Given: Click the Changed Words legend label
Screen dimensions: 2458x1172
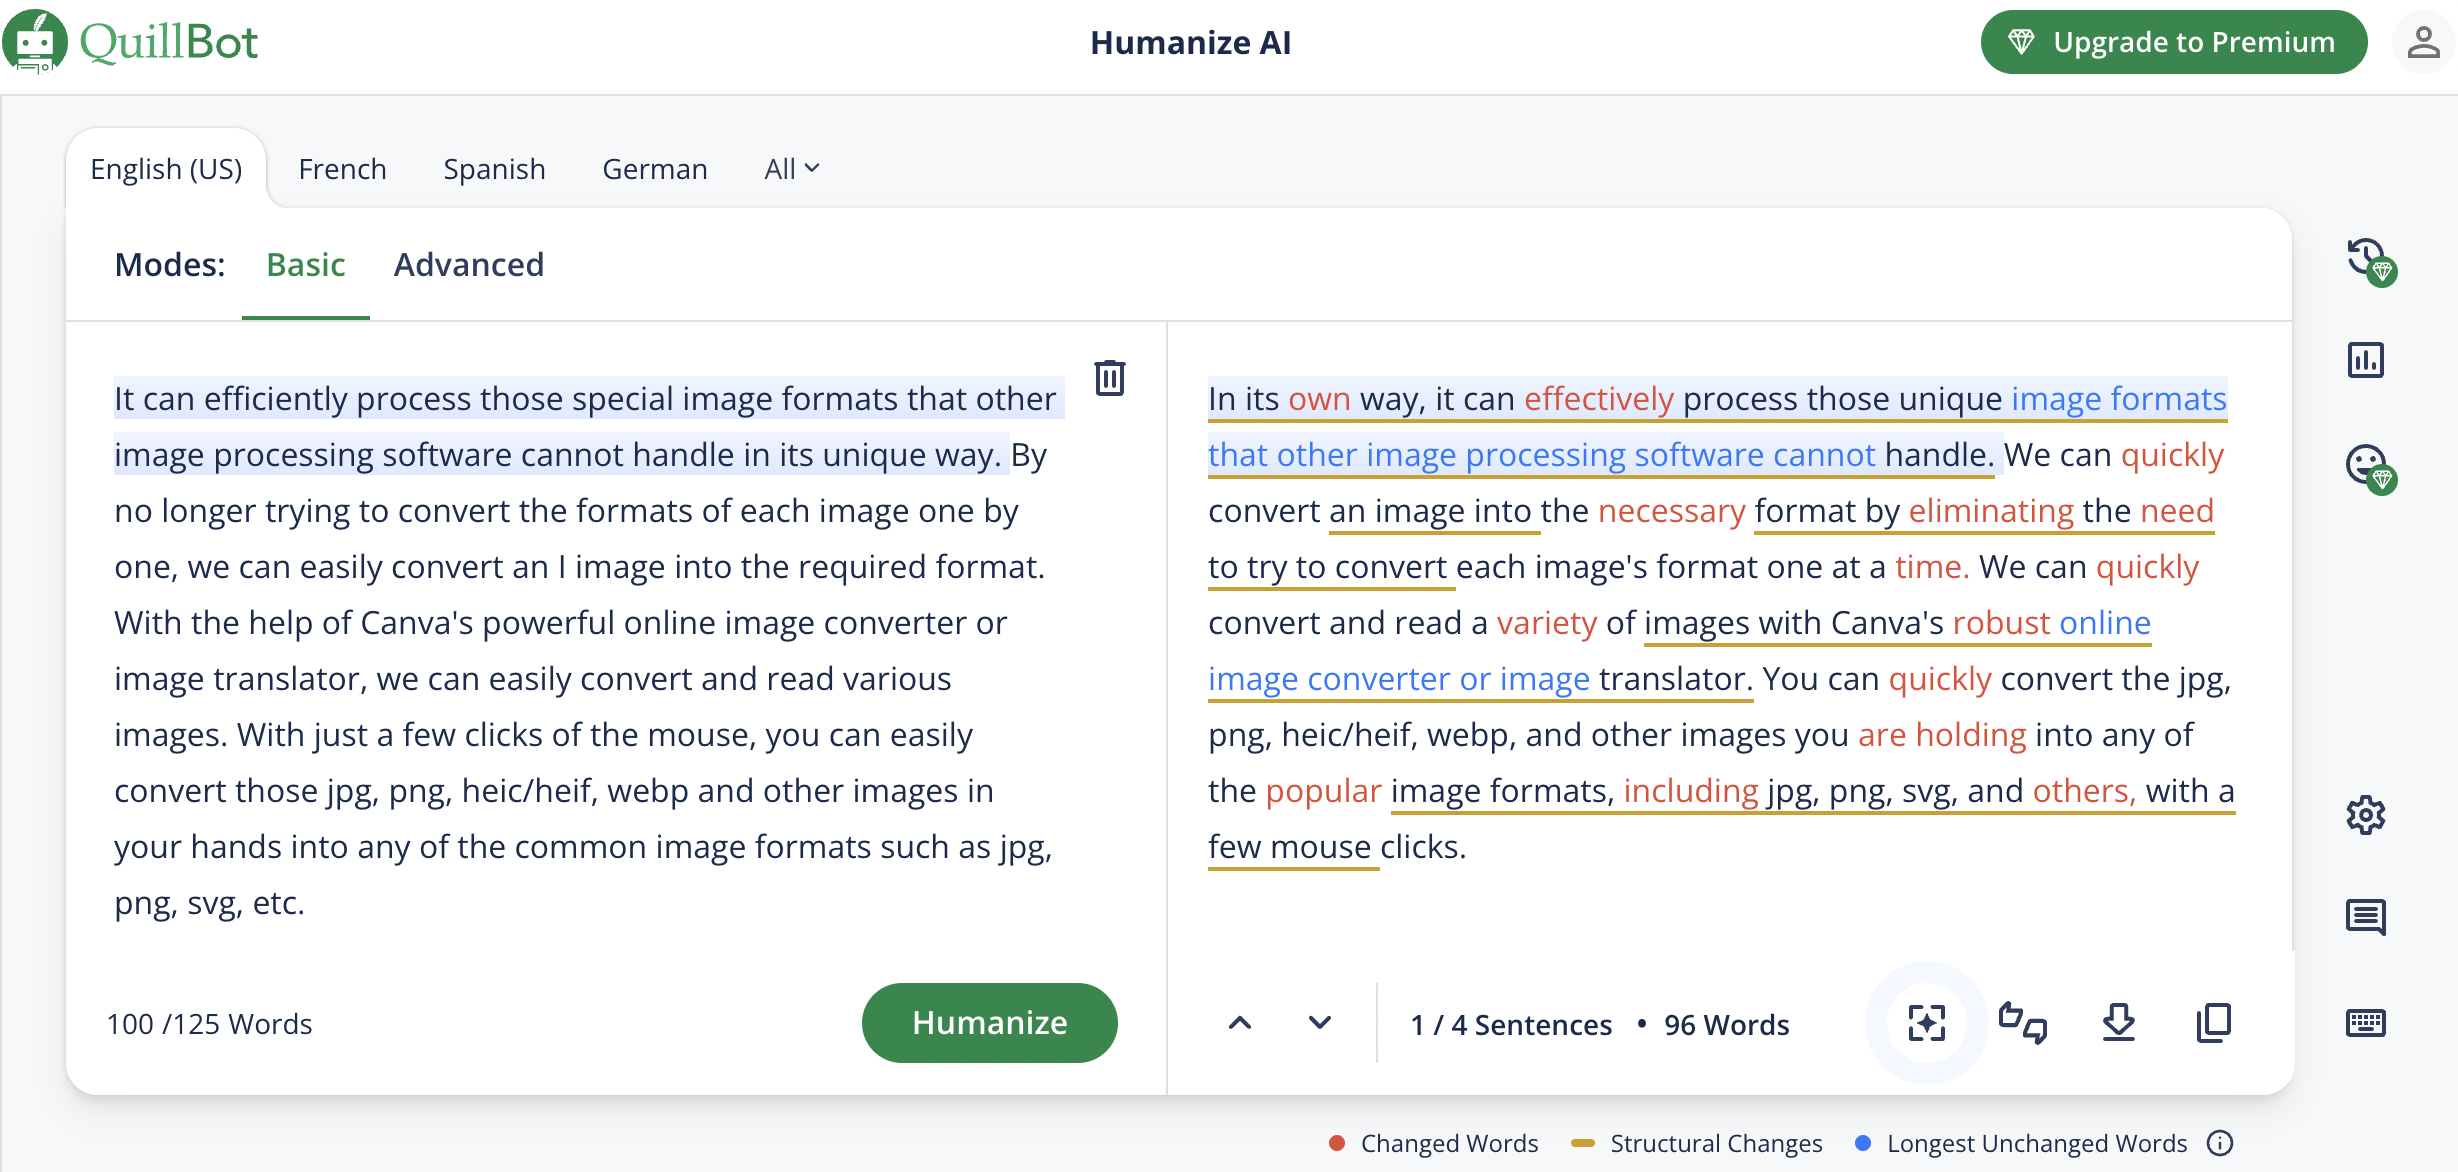Looking at the screenshot, I should pos(1449,1143).
